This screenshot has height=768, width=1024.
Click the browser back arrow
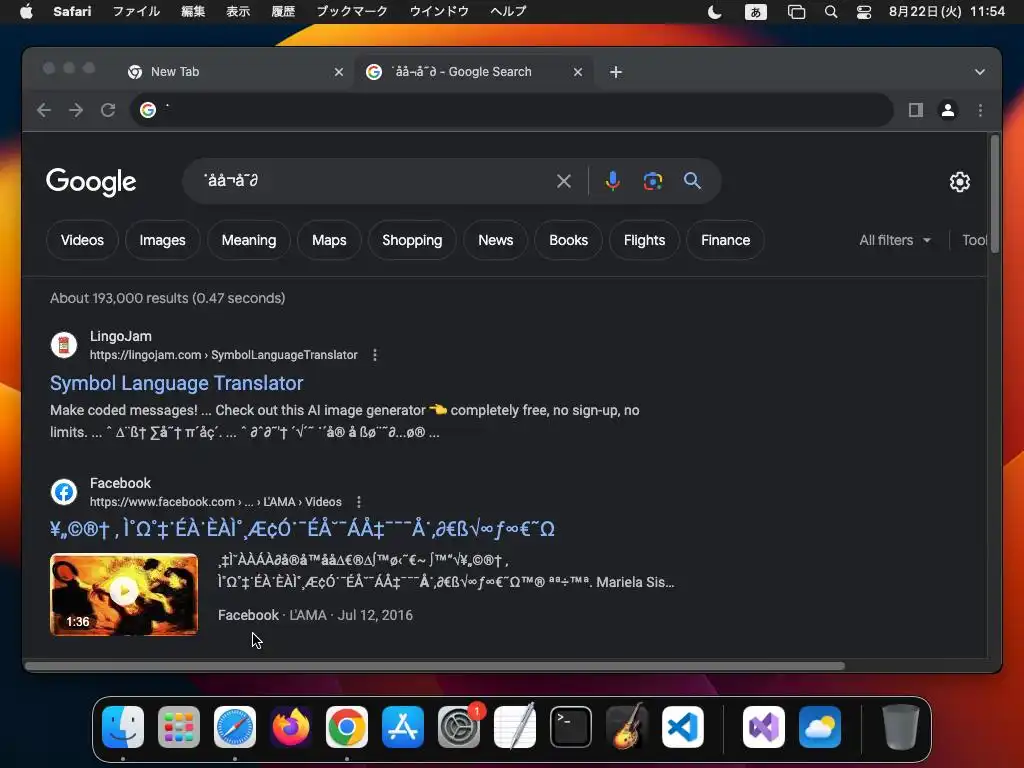click(44, 110)
